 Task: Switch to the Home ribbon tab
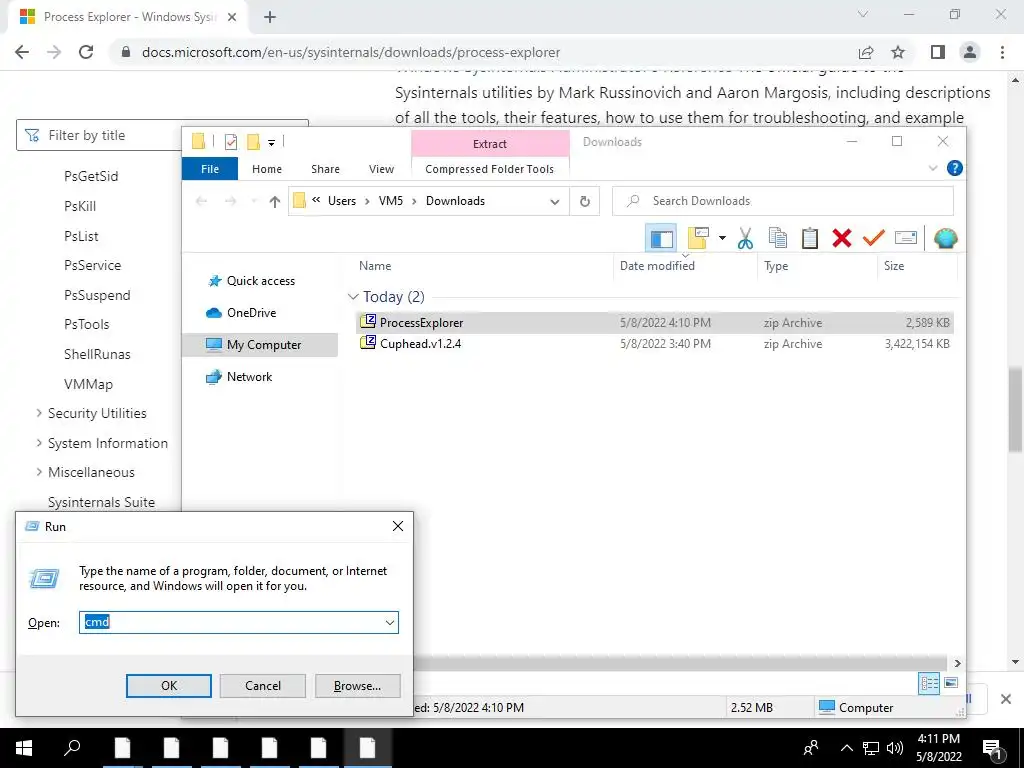[x=267, y=168]
